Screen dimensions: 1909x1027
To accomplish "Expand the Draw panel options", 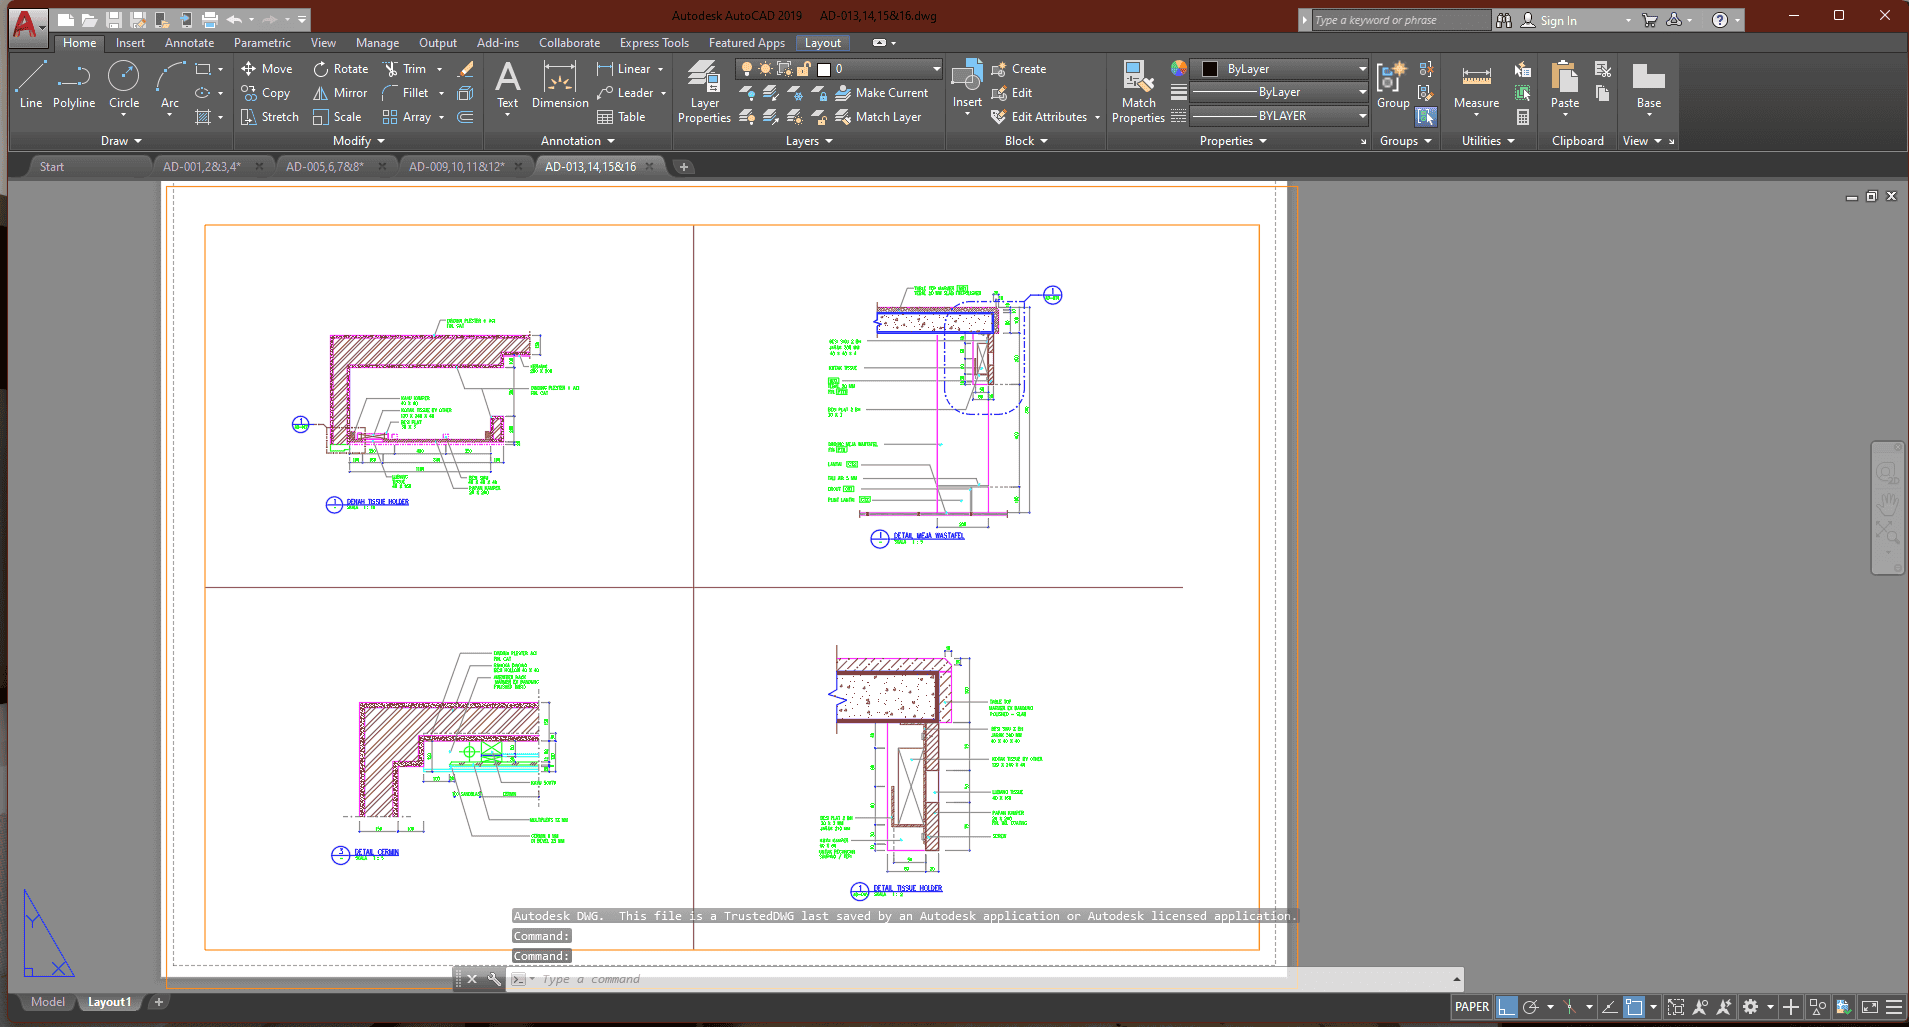I will click(x=121, y=141).
